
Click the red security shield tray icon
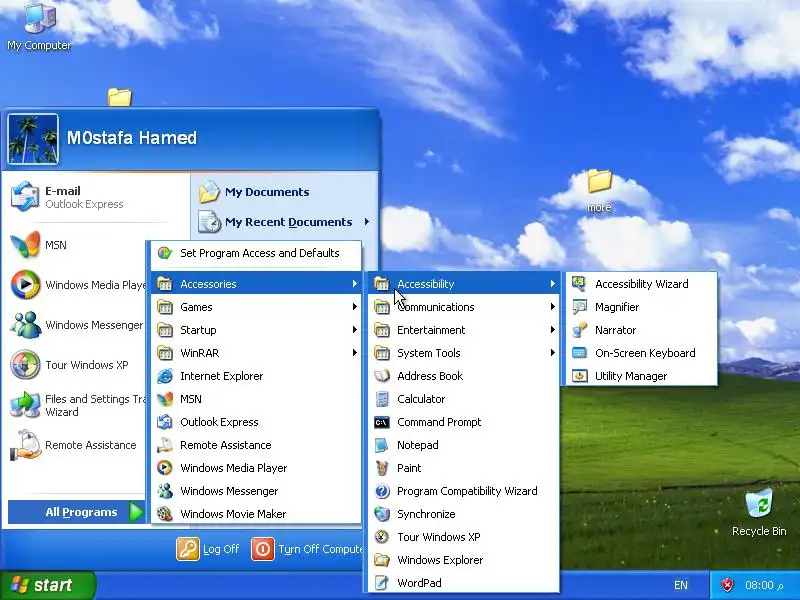coord(727,585)
